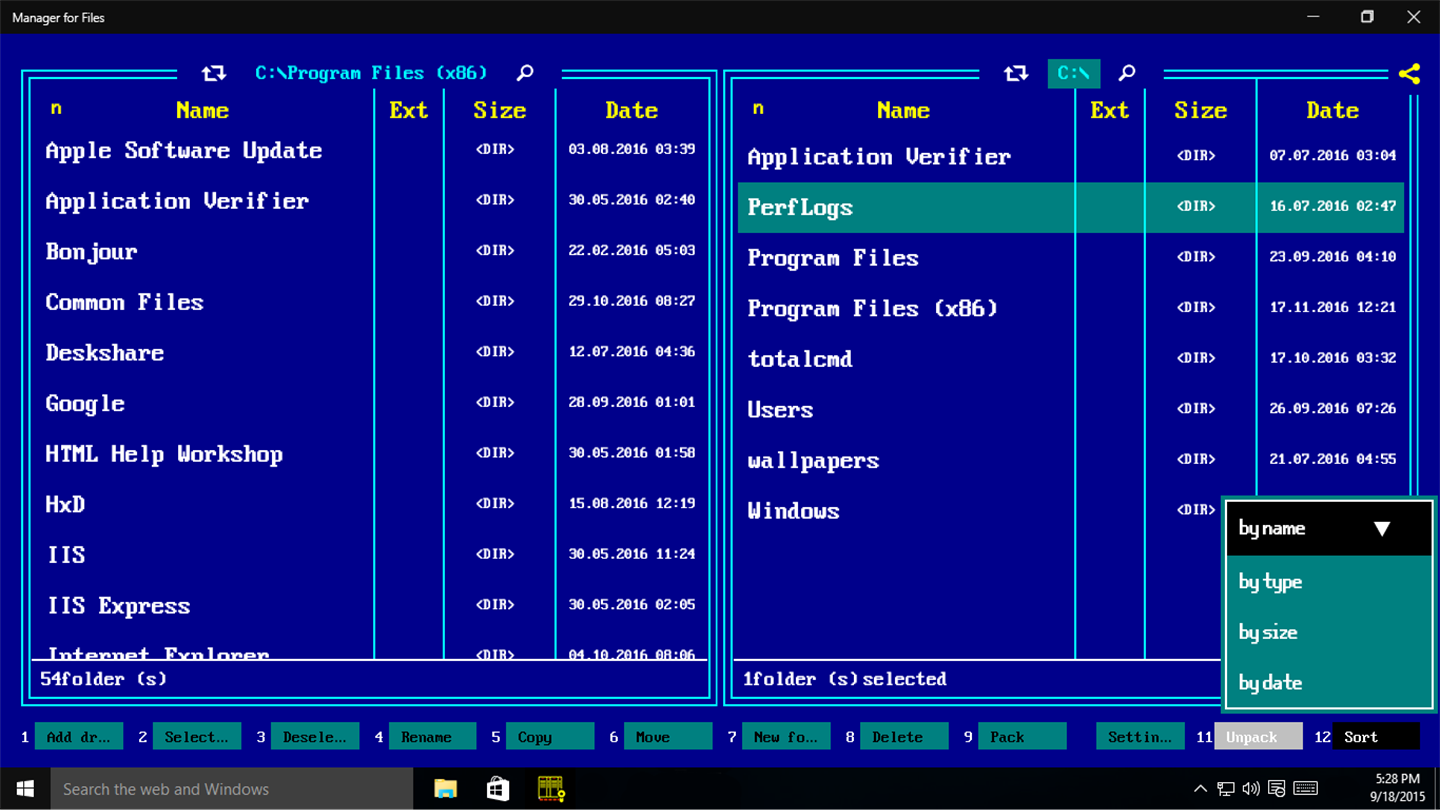Click the New folder button
The image size is (1440, 810).
786,736
